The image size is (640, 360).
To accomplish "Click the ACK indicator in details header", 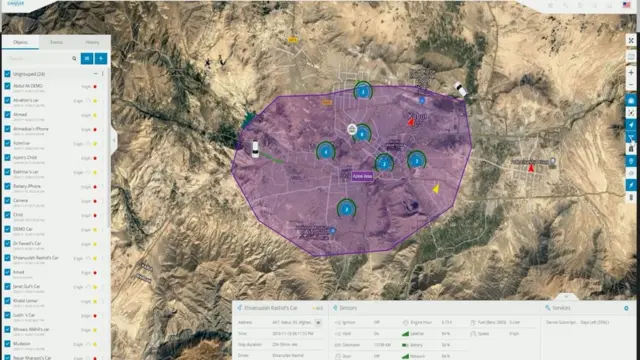I will click(318, 309).
